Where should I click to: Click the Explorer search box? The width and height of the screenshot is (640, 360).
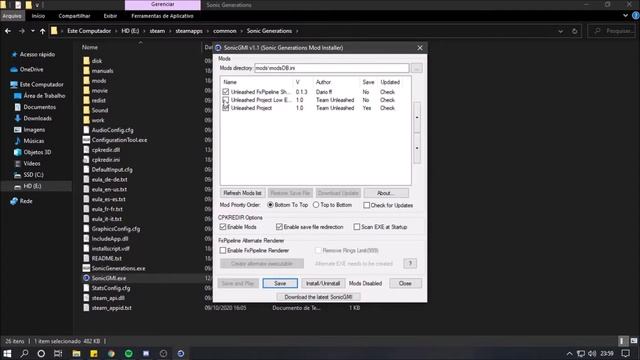(612, 31)
